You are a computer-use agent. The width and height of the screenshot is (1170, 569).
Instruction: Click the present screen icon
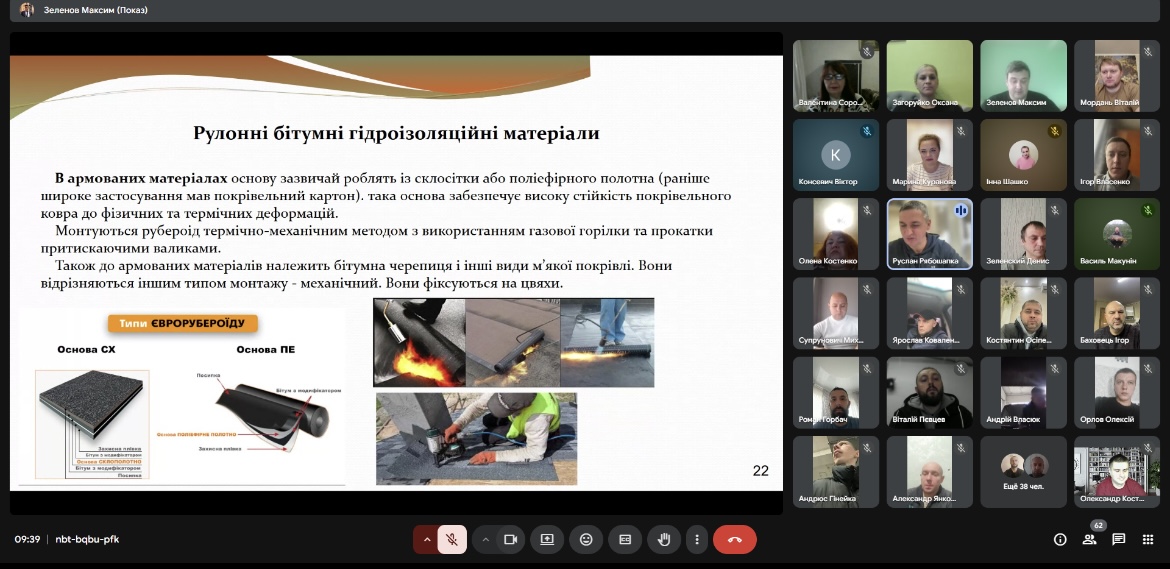[547, 540]
